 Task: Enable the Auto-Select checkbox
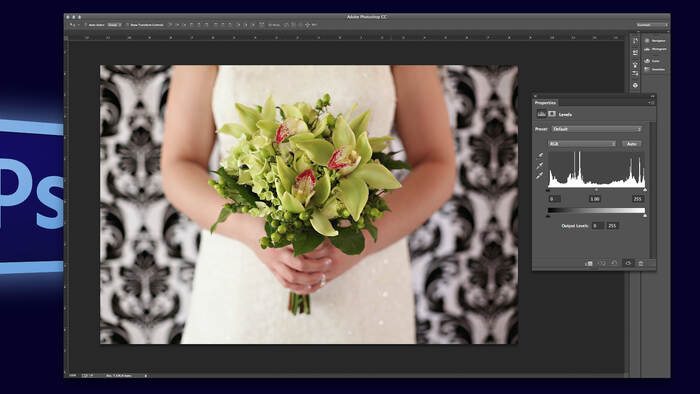[86, 25]
